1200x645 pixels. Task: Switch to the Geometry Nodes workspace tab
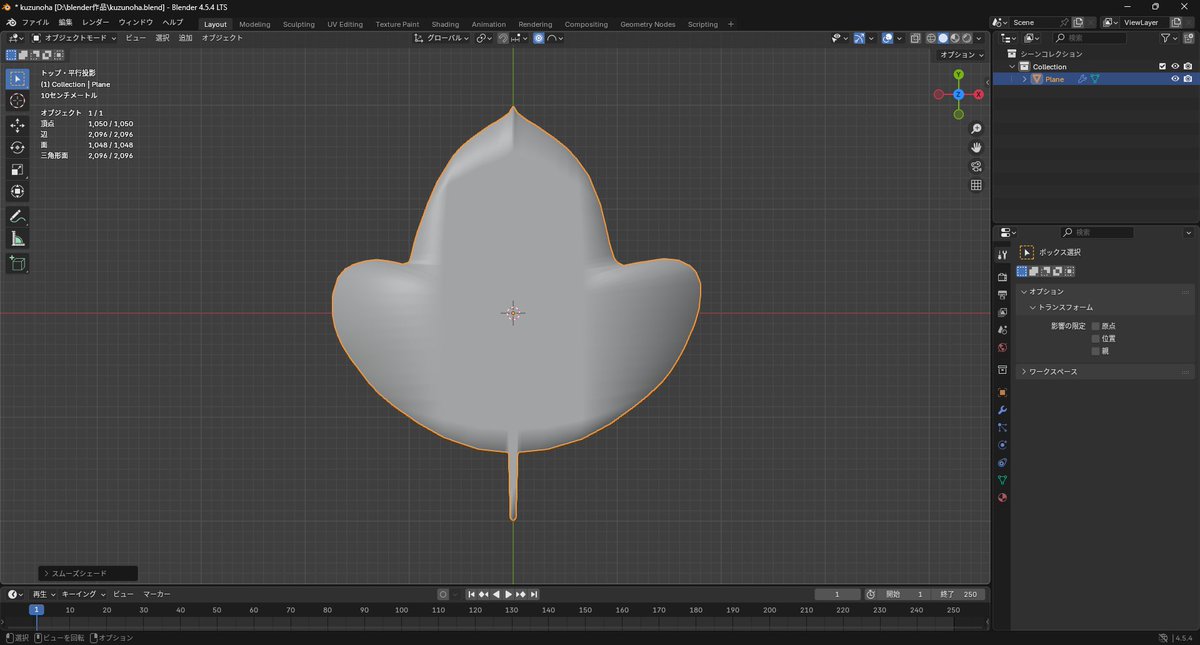coord(647,24)
